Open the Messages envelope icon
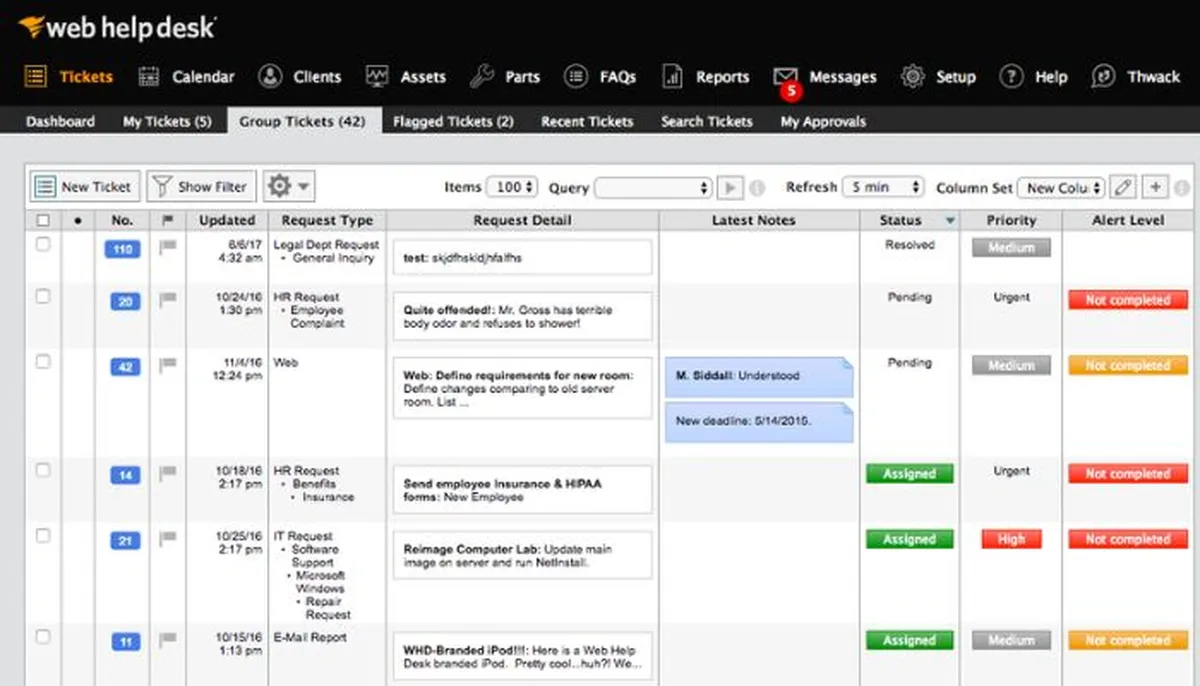1200x686 pixels. click(x=786, y=75)
